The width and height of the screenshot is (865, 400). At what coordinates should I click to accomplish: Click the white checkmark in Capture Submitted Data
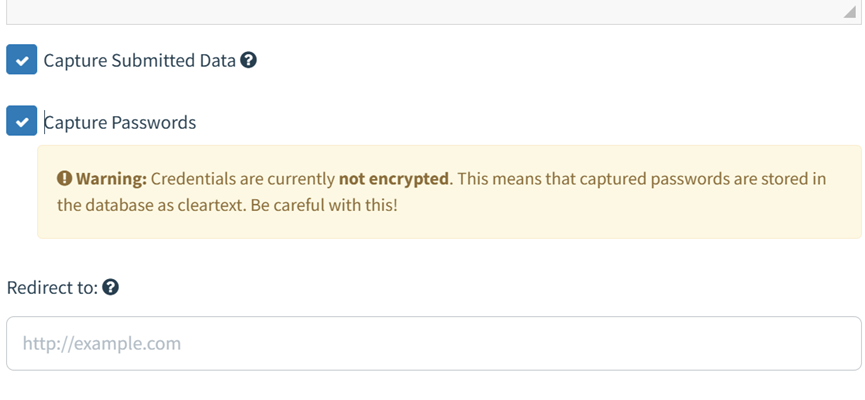22,61
